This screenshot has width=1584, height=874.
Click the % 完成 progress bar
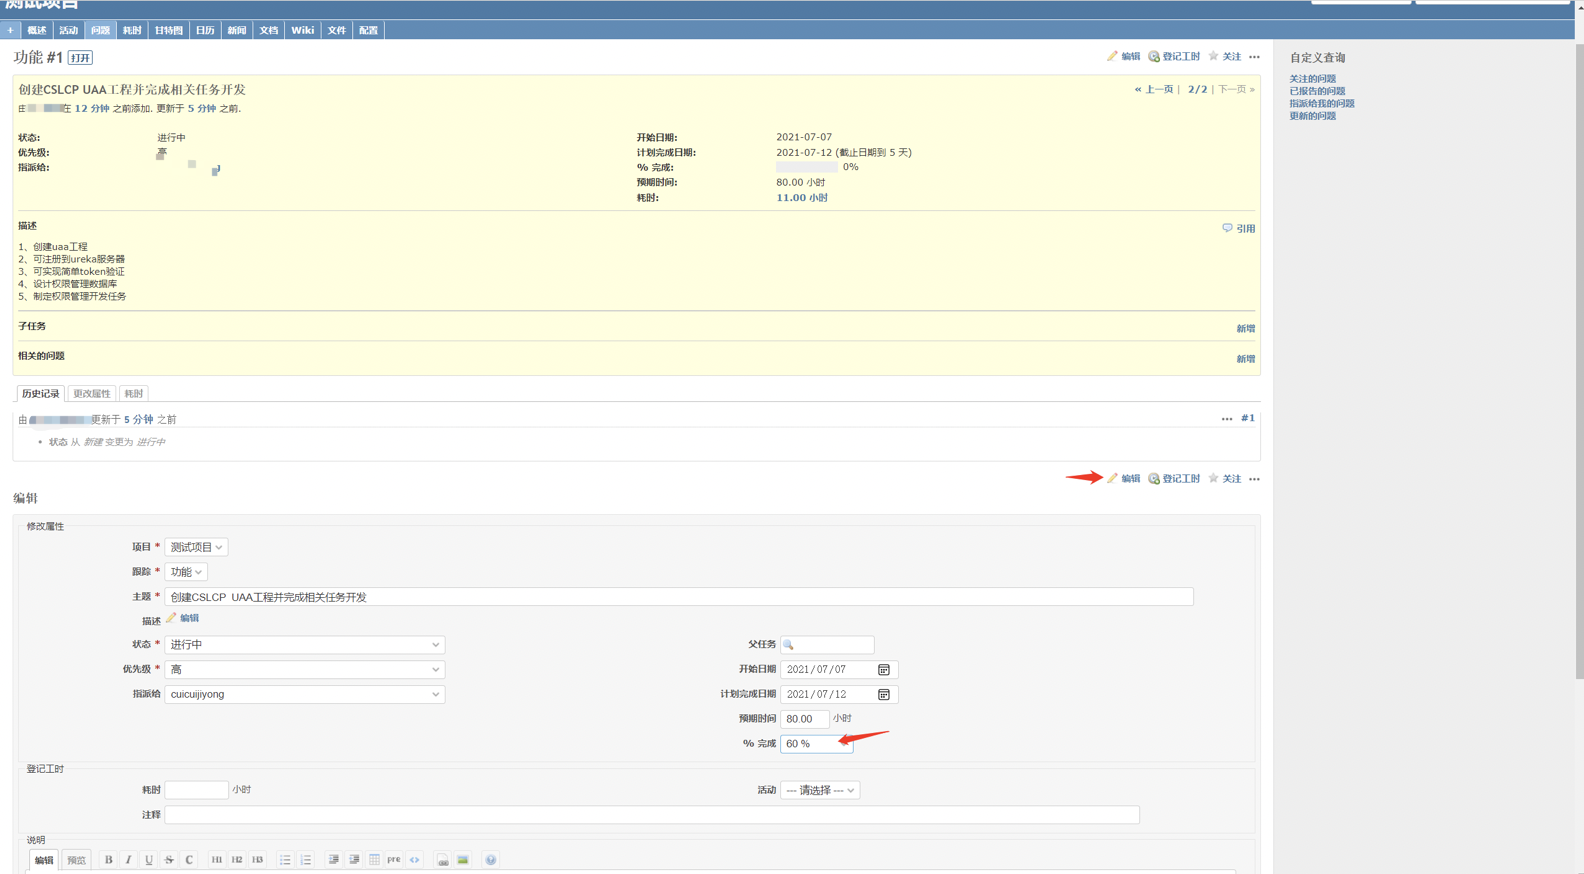(807, 167)
